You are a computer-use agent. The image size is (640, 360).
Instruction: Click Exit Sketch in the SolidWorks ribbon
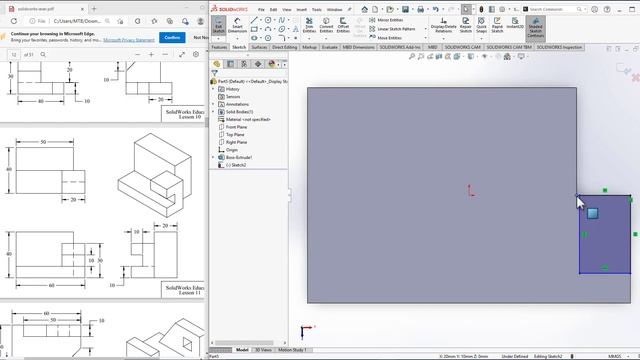[x=219, y=25]
